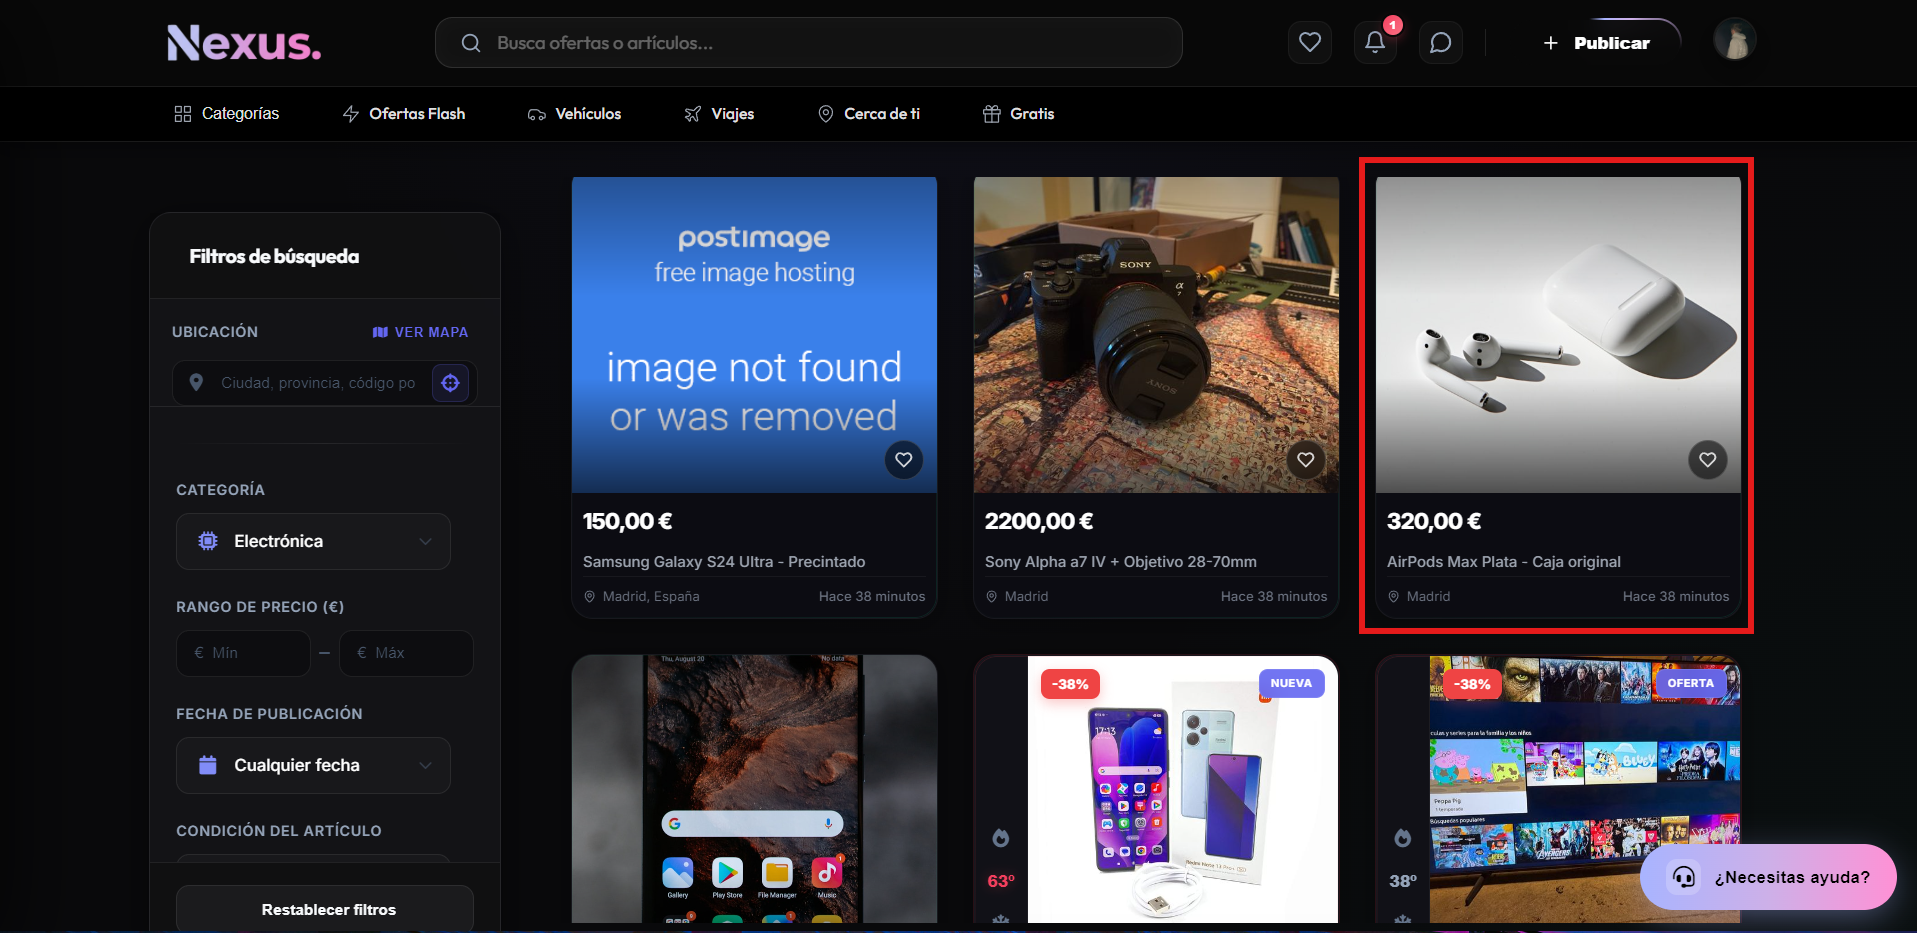Screen dimensions: 1917x933
Task: Click the title "Samsung Galaxy S24 Ultra - Precintado"
Action: coord(724,562)
